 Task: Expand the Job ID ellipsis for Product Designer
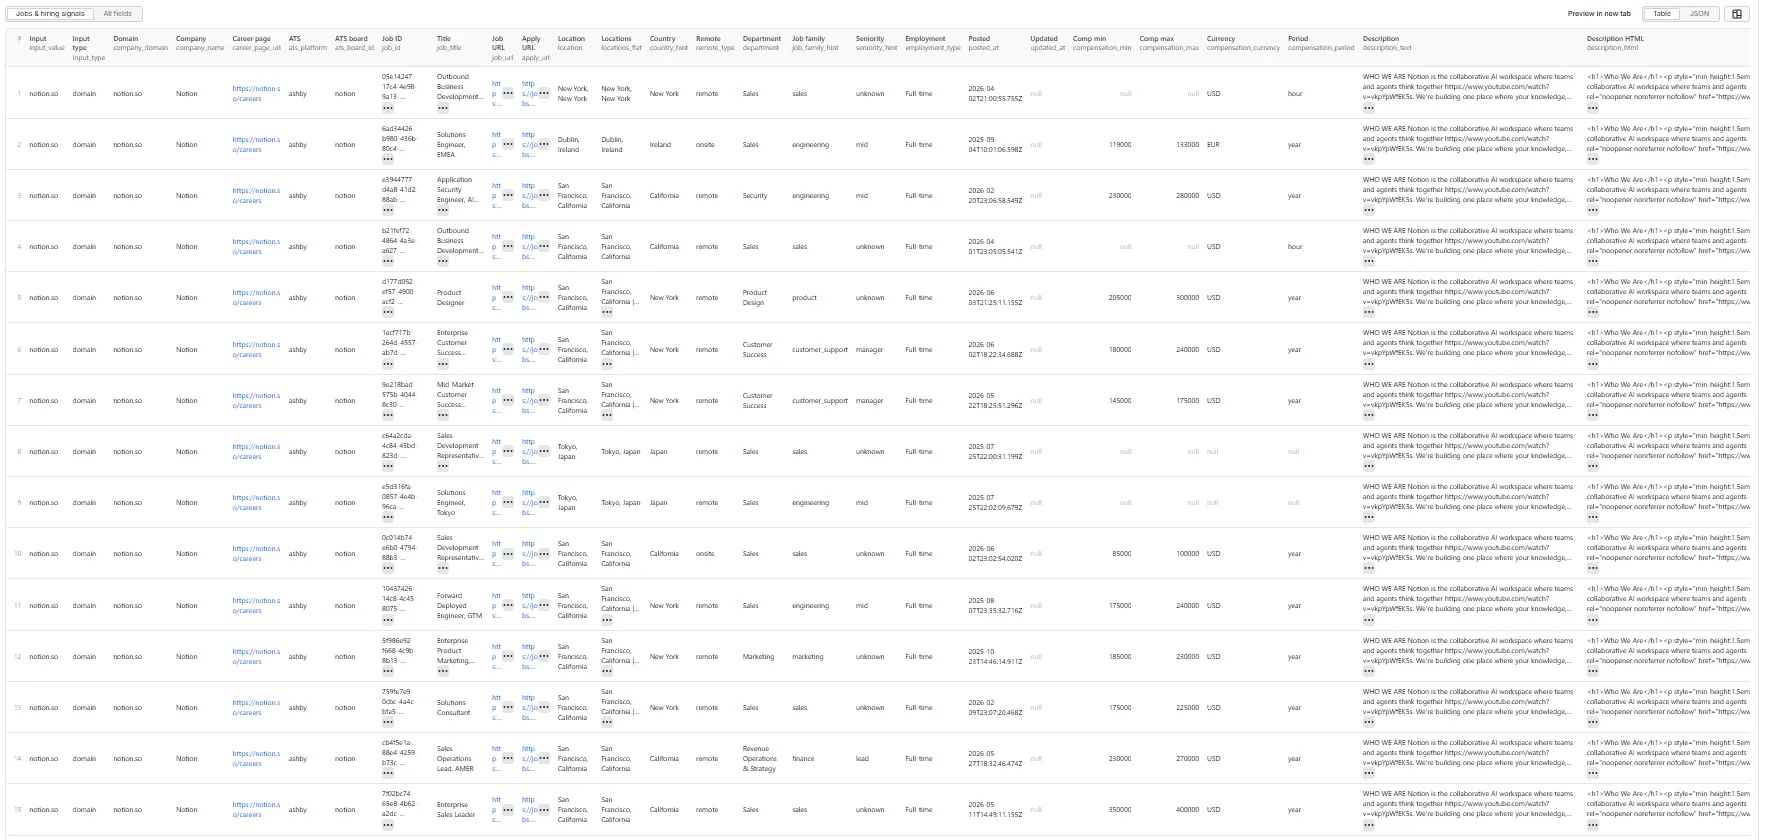pos(388,312)
